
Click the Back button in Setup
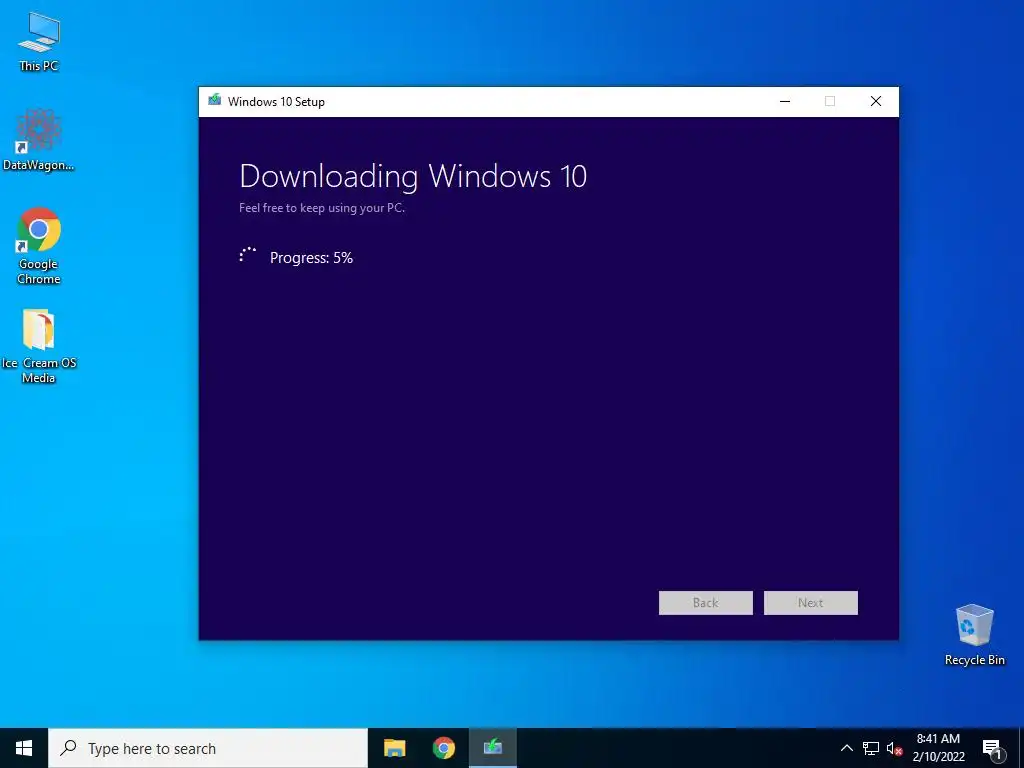705,603
